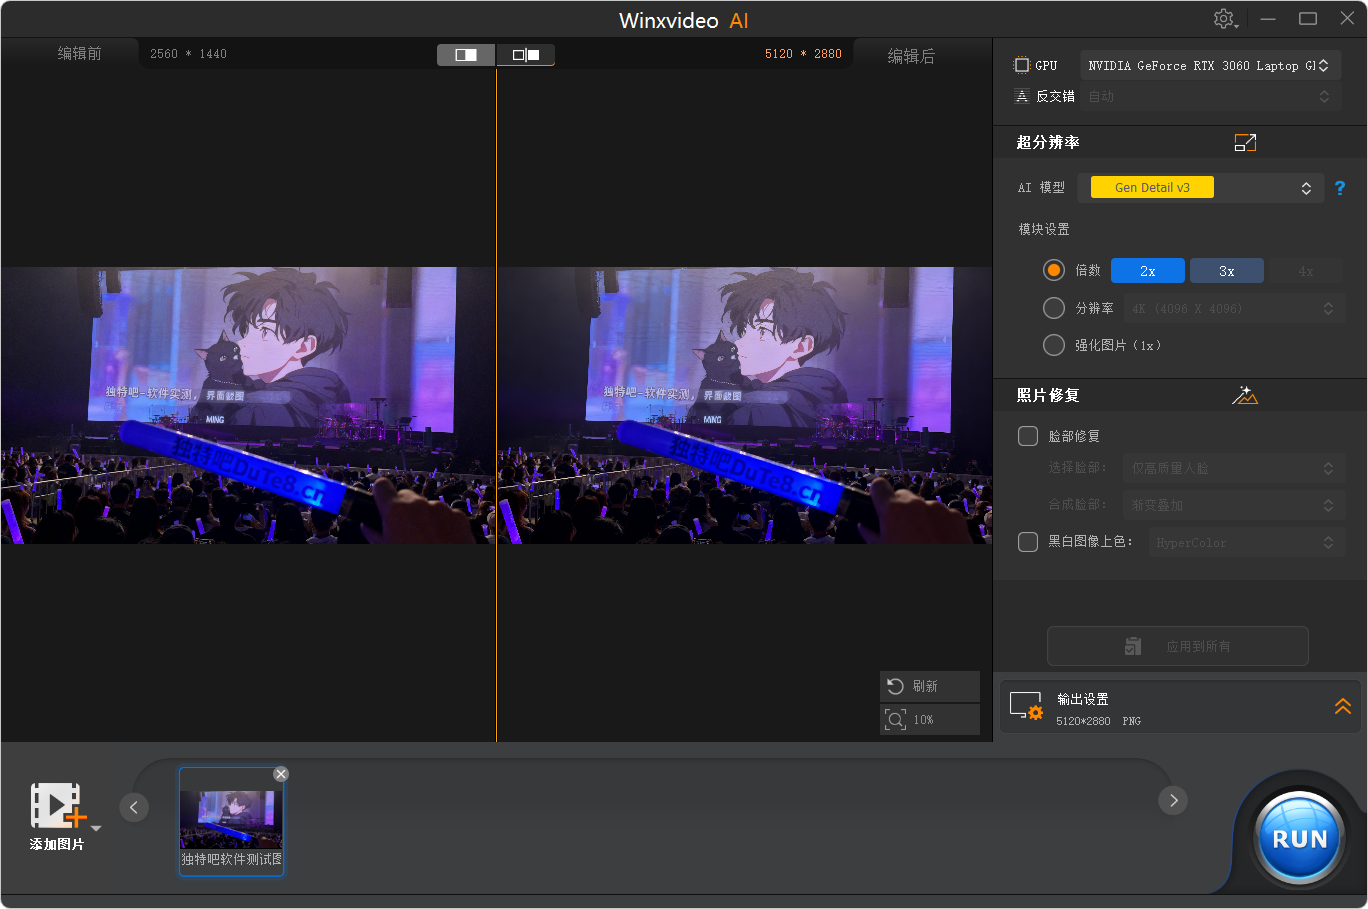This screenshot has width=1368, height=909.
Task: Click the 2560 * 1440 source resolution
Action: click(188, 54)
